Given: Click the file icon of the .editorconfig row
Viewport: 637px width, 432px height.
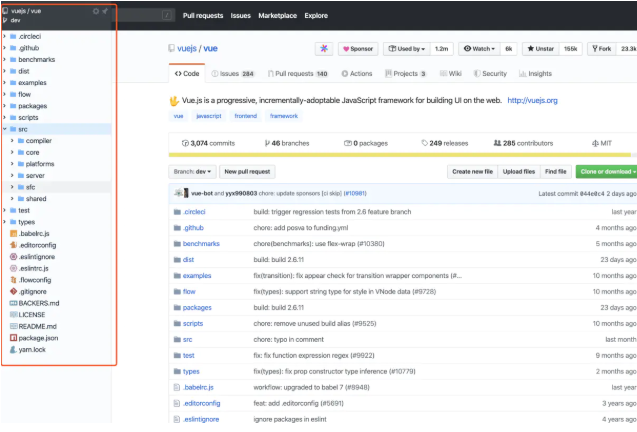Looking at the screenshot, I should click(x=177, y=403).
